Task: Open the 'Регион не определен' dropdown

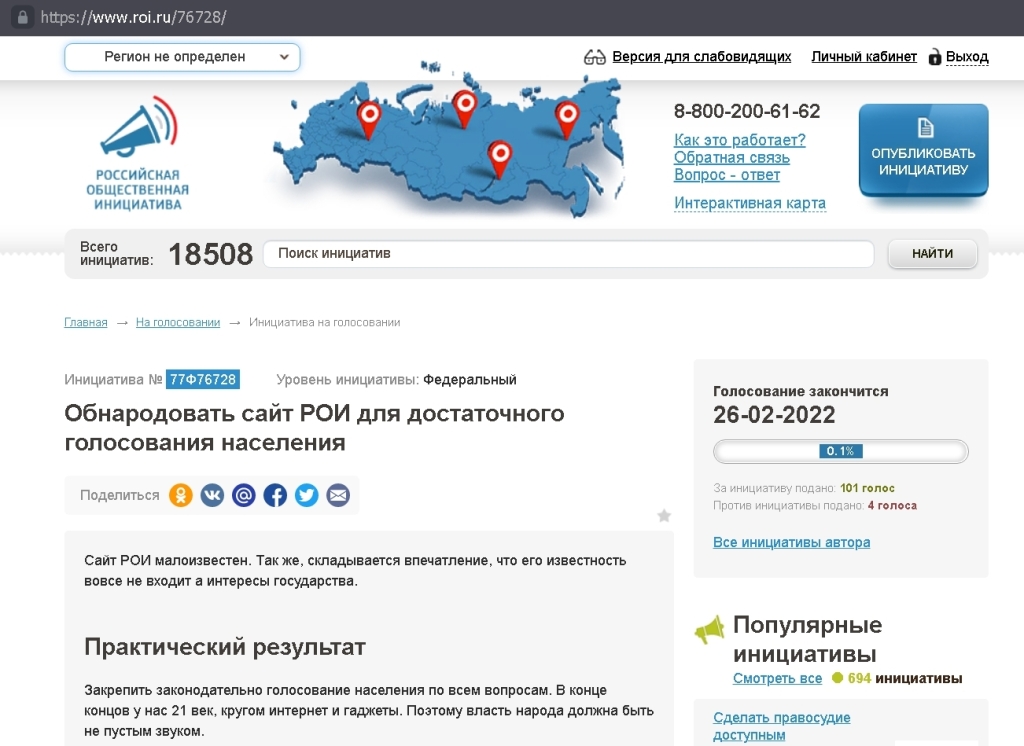Action: pyautogui.click(x=182, y=57)
